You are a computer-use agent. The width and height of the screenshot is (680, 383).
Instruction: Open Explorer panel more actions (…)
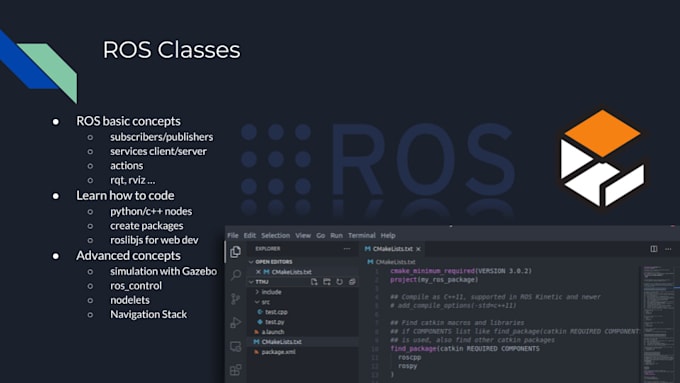tap(347, 249)
